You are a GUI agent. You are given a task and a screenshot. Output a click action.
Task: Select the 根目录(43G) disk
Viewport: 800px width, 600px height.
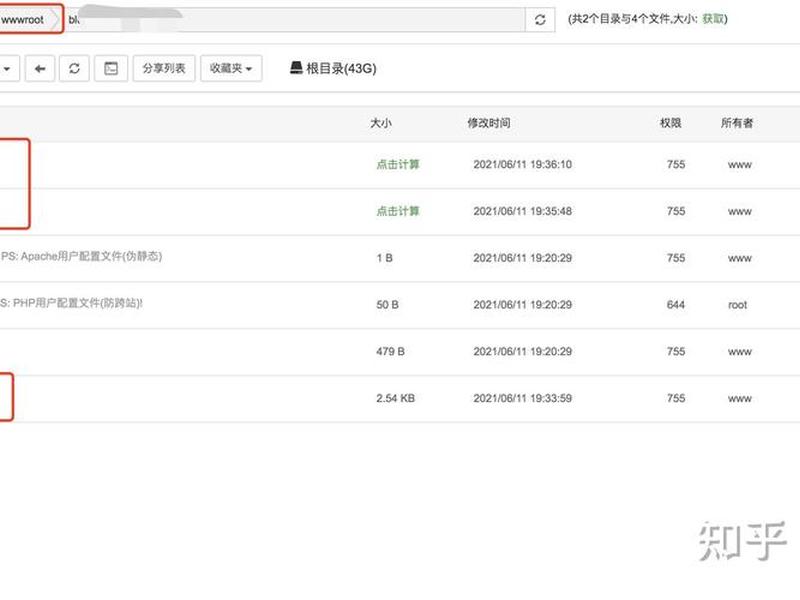(x=333, y=68)
